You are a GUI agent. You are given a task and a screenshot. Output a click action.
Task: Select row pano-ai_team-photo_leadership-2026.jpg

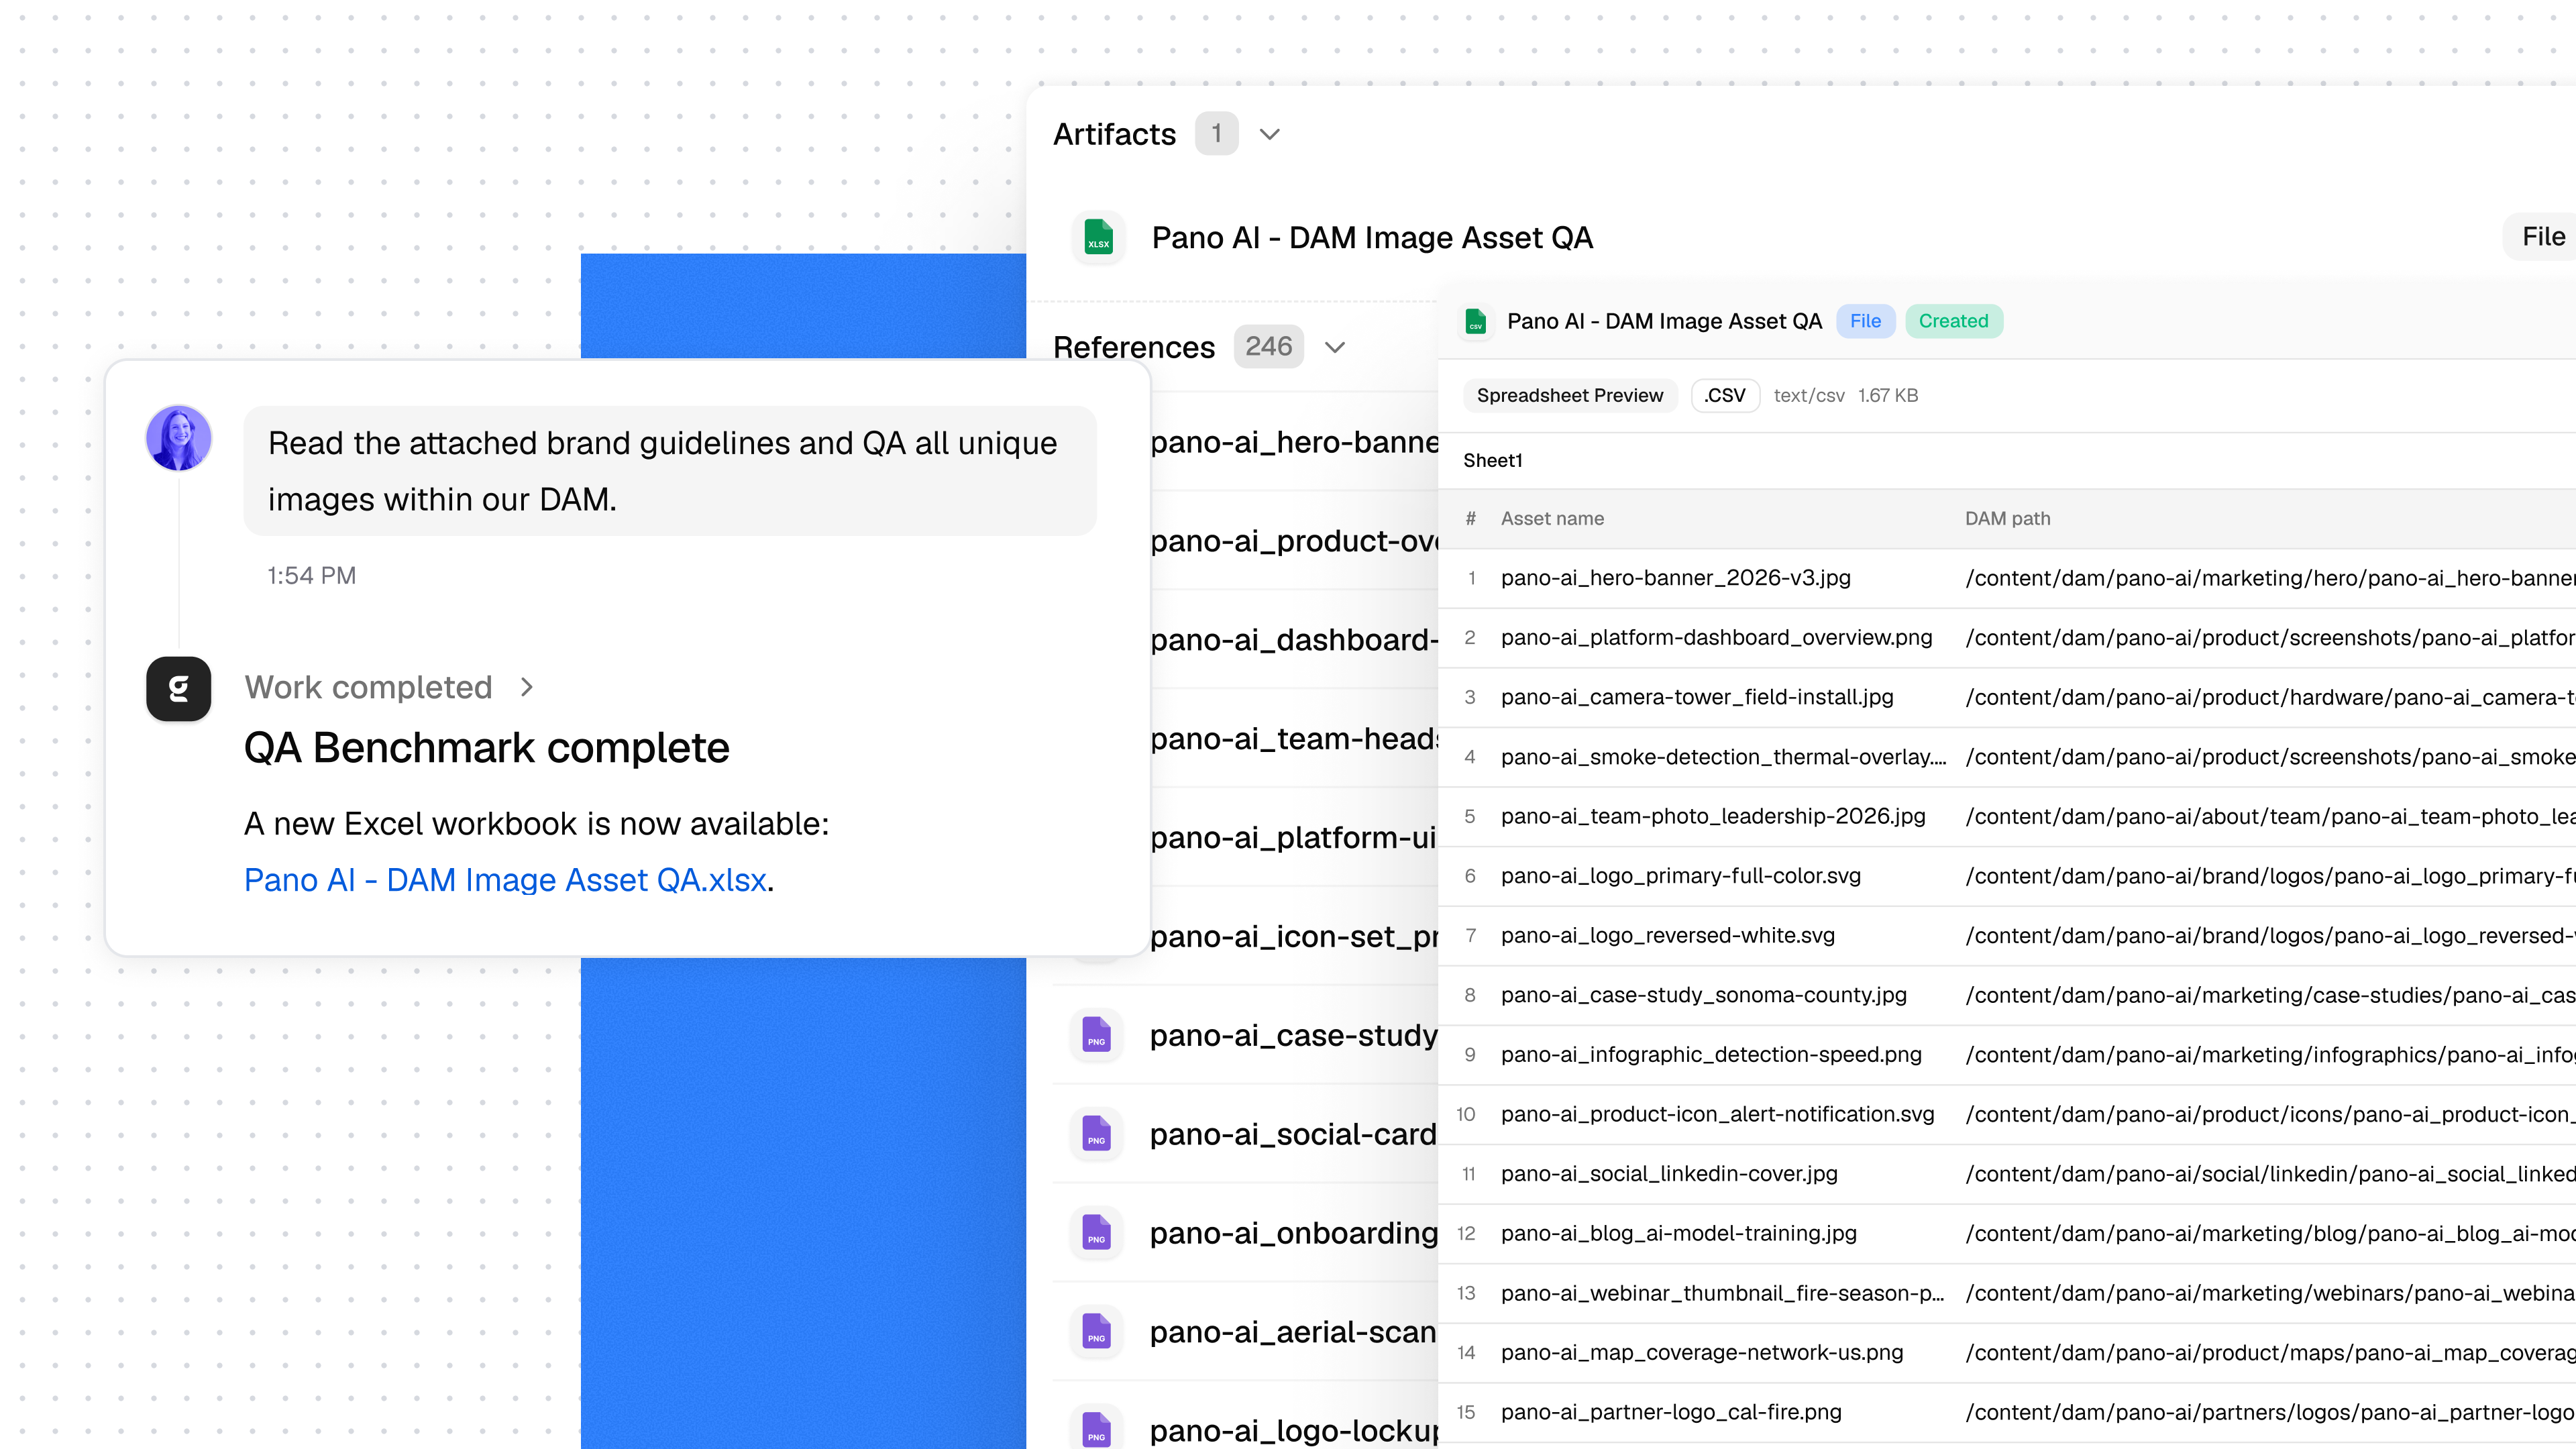point(2007,816)
